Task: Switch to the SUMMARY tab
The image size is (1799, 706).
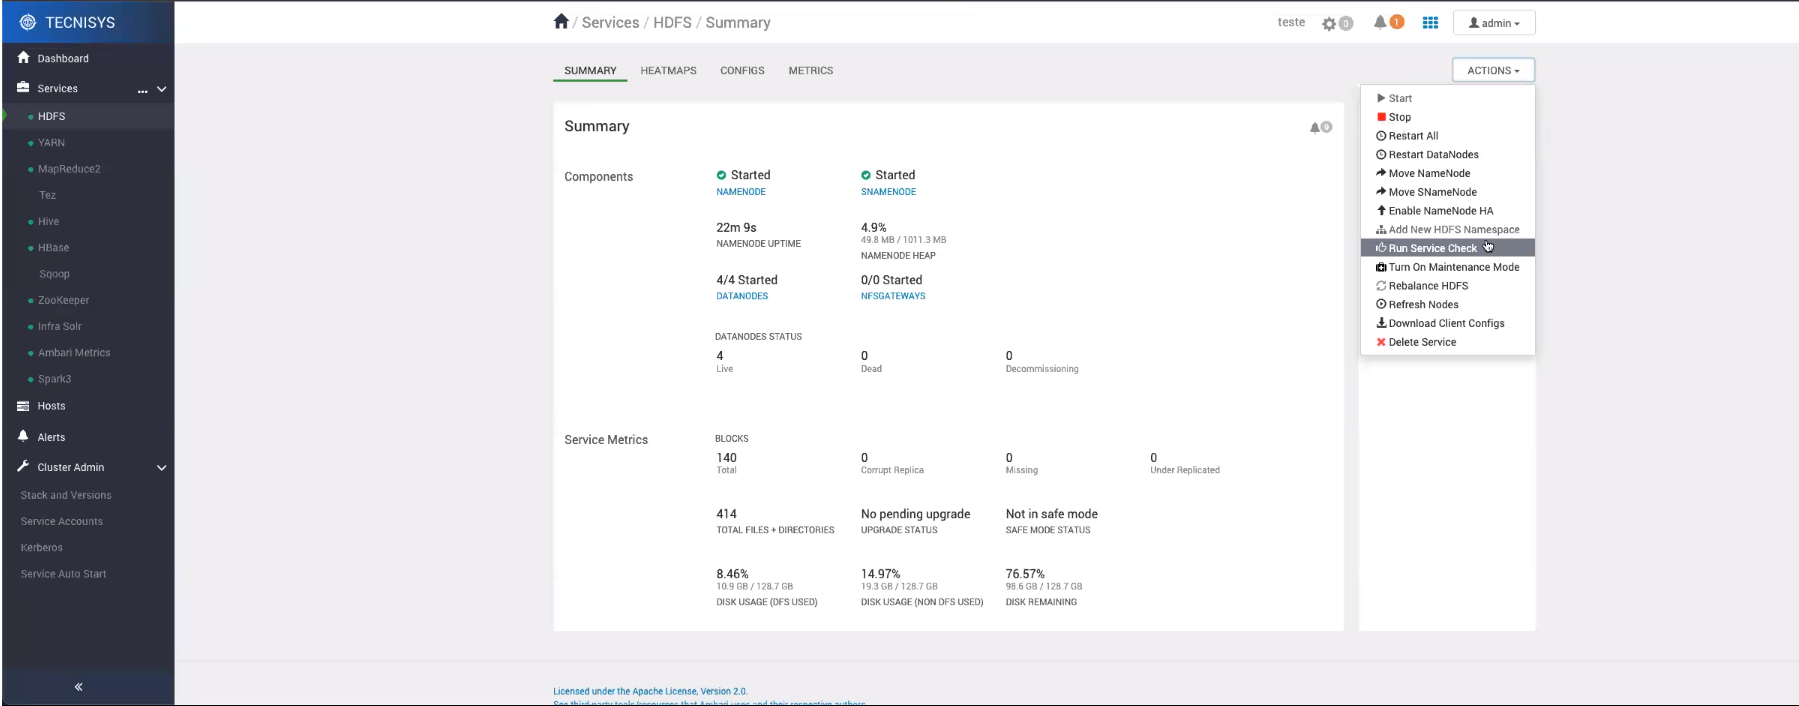Action: tap(590, 71)
